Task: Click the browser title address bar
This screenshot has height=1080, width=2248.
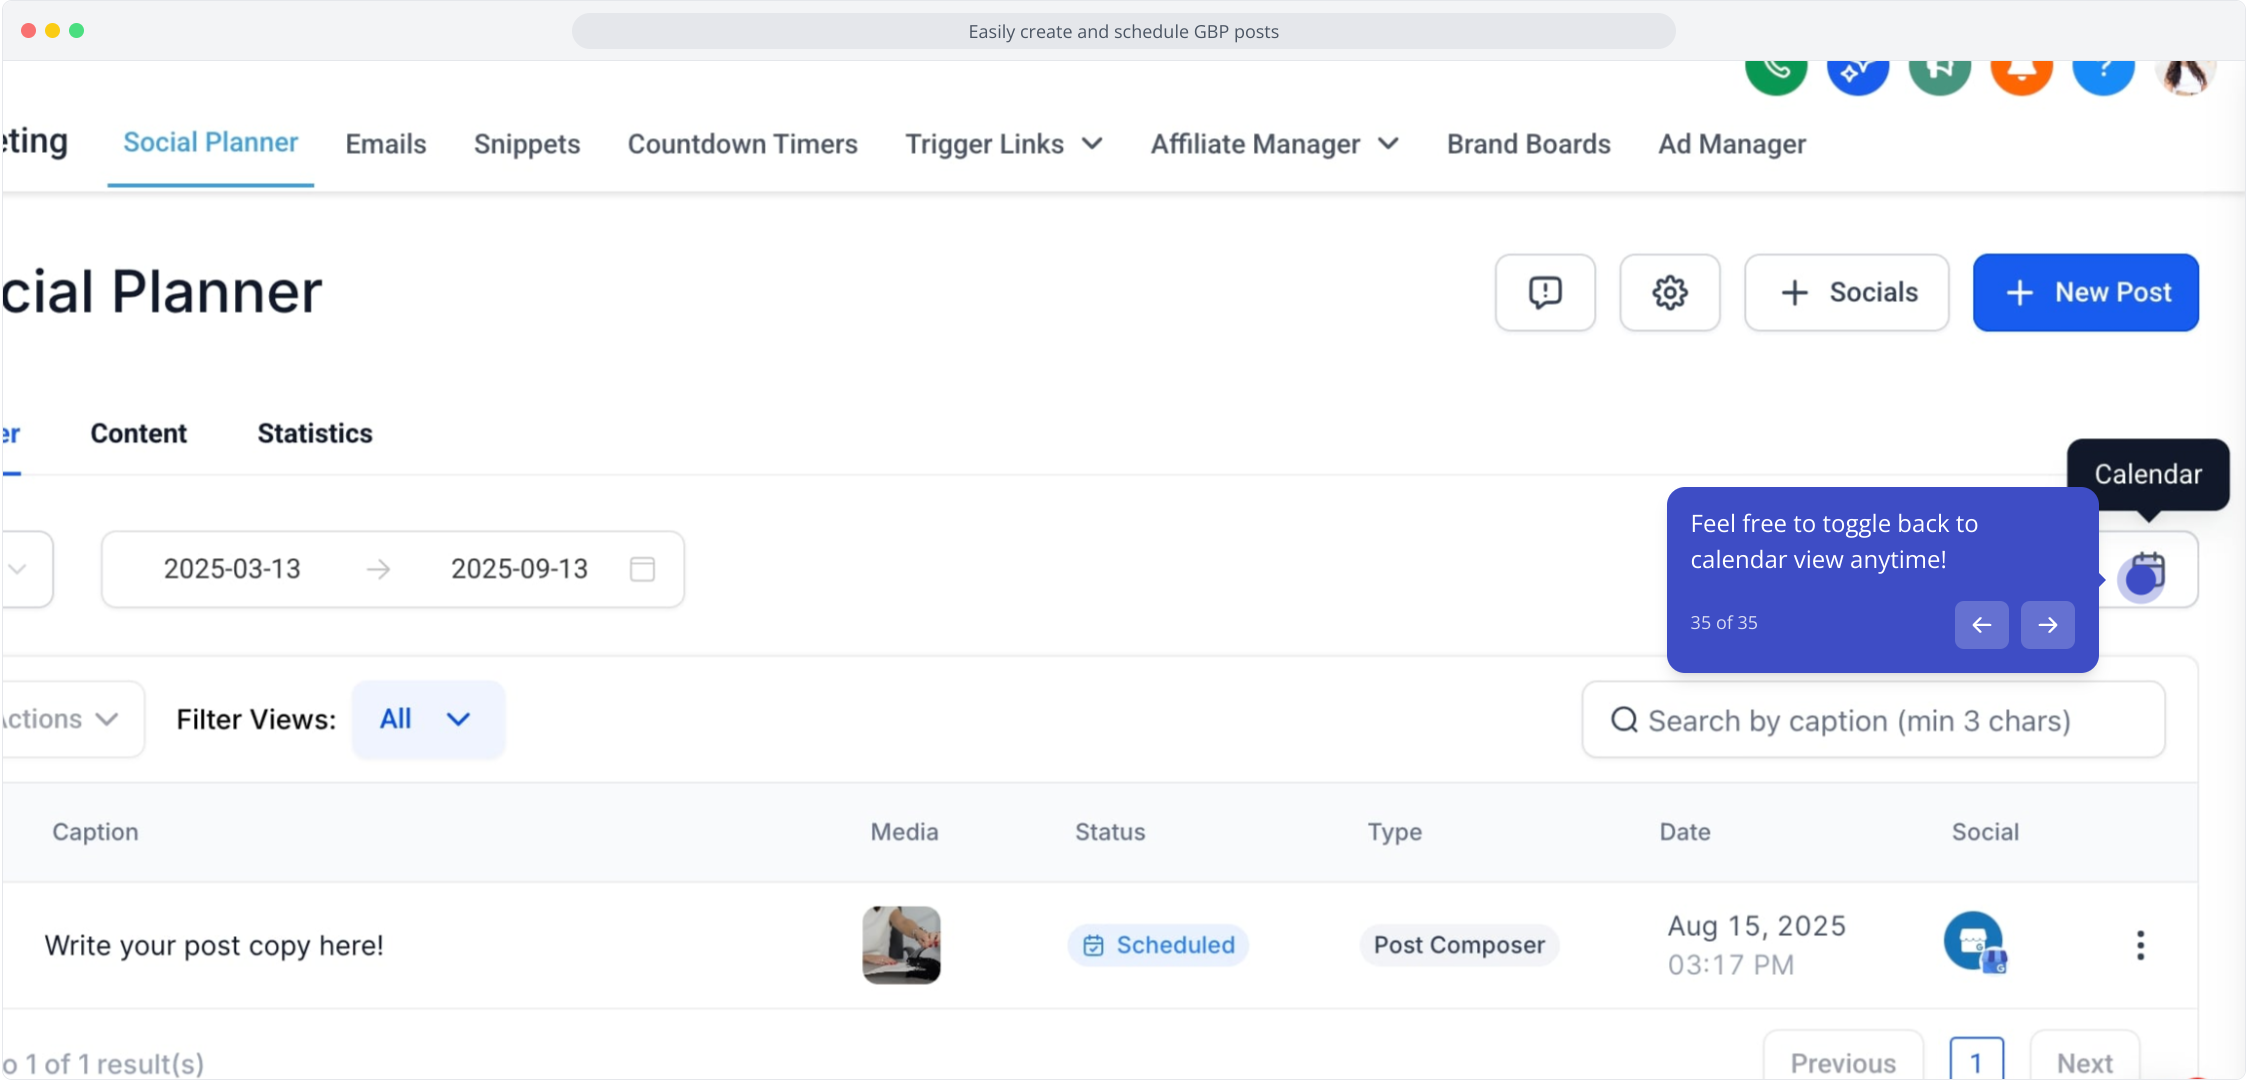Action: (1124, 31)
